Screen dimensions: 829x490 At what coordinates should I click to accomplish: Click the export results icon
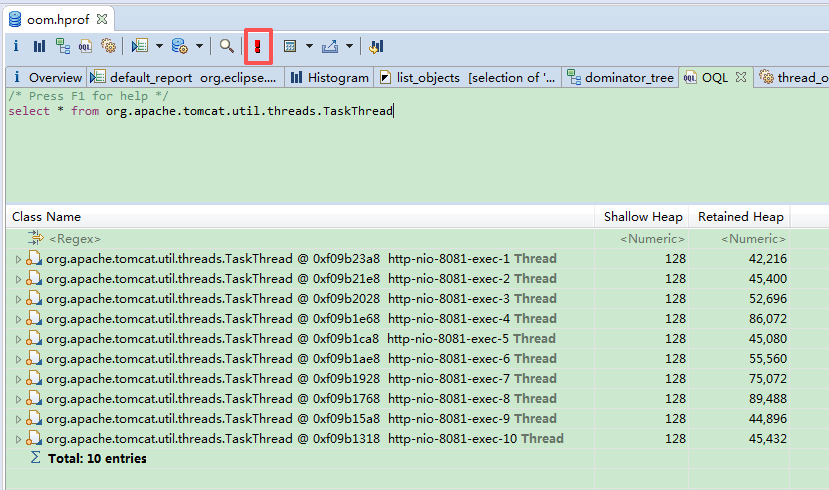click(330, 47)
